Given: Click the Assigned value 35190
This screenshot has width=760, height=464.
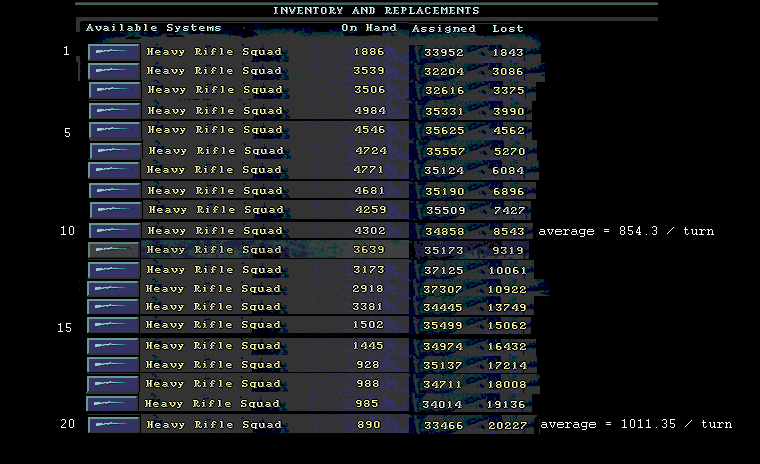Looking at the screenshot, I should [444, 192].
